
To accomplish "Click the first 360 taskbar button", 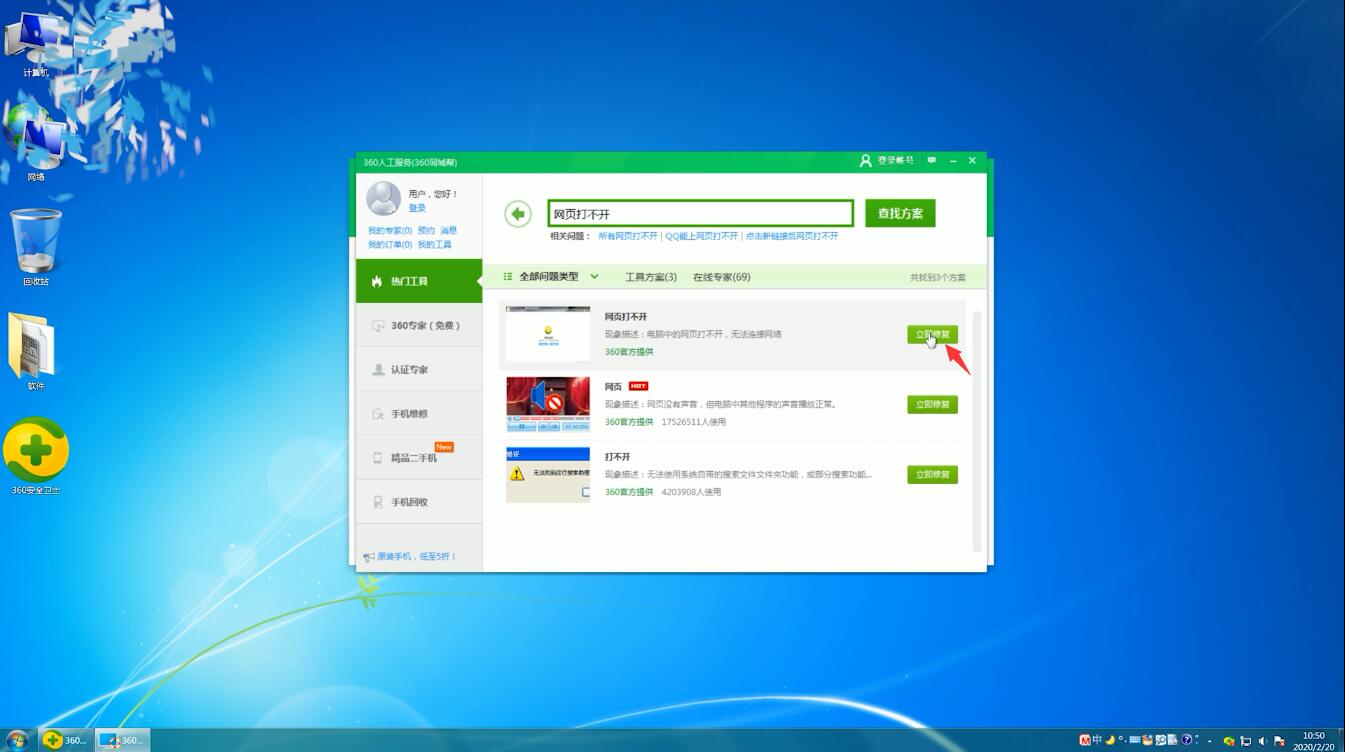I will (x=65, y=740).
